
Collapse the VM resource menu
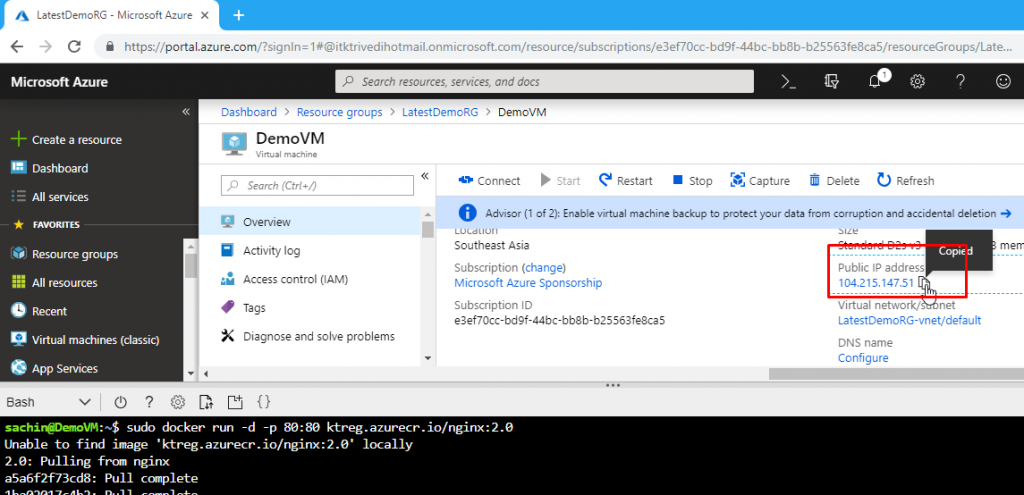[424, 176]
